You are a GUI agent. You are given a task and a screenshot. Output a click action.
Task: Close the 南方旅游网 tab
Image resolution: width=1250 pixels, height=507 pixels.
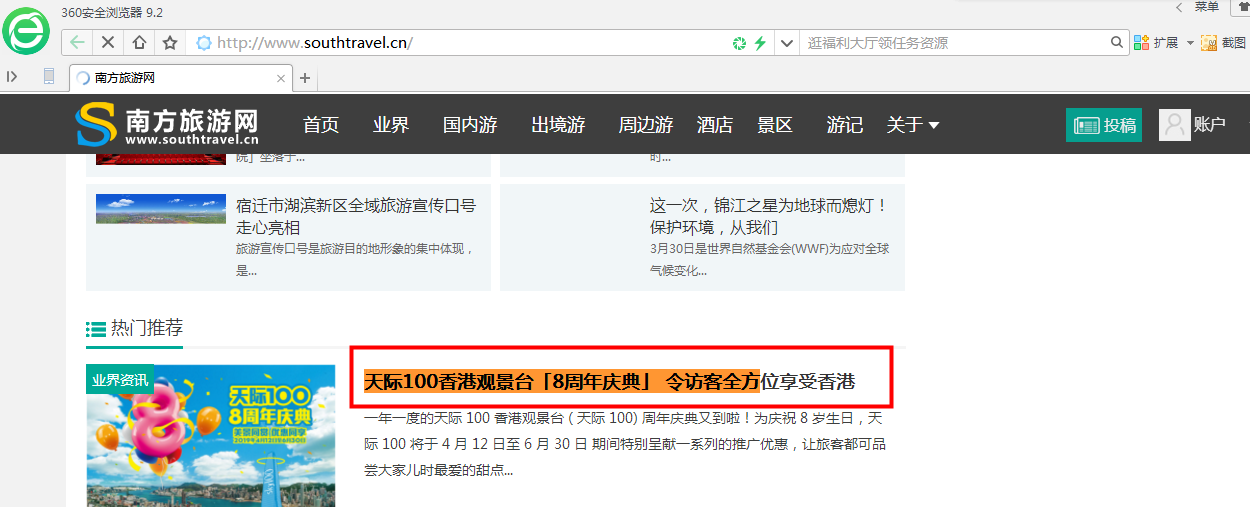(281, 78)
